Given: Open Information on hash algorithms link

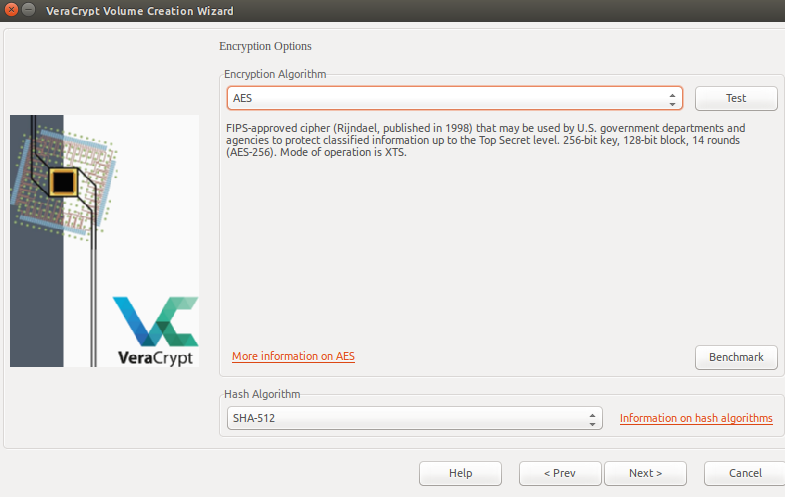Looking at the screenshot, I should coord(696,418).
